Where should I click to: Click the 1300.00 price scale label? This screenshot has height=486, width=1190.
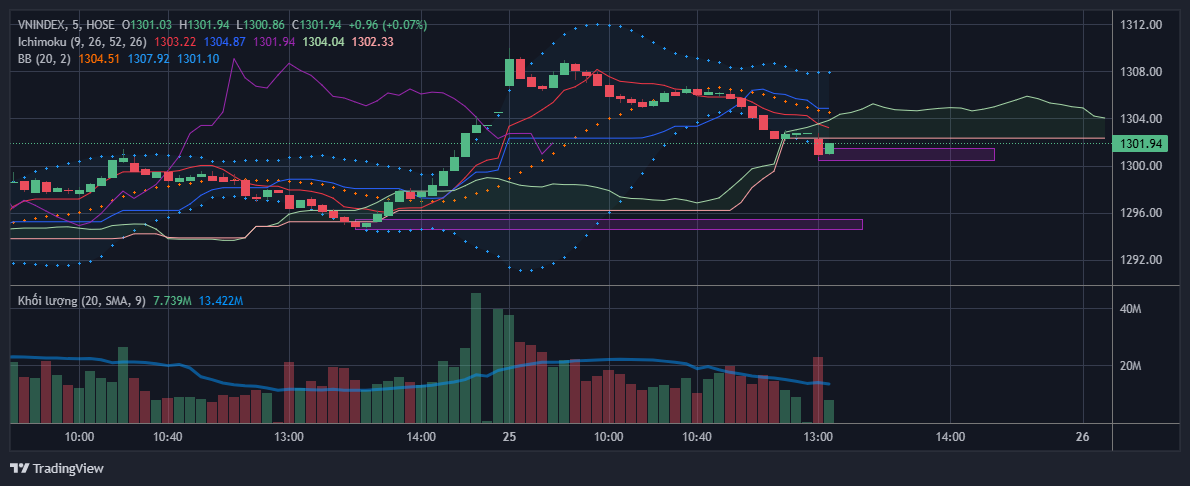1141,166
